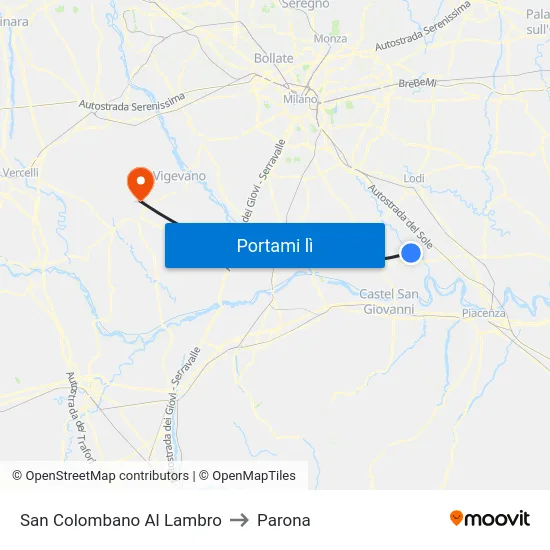The image size is (550, 550).
Task: Click the Autostrada del Sole label
Action: coord(400,216)
